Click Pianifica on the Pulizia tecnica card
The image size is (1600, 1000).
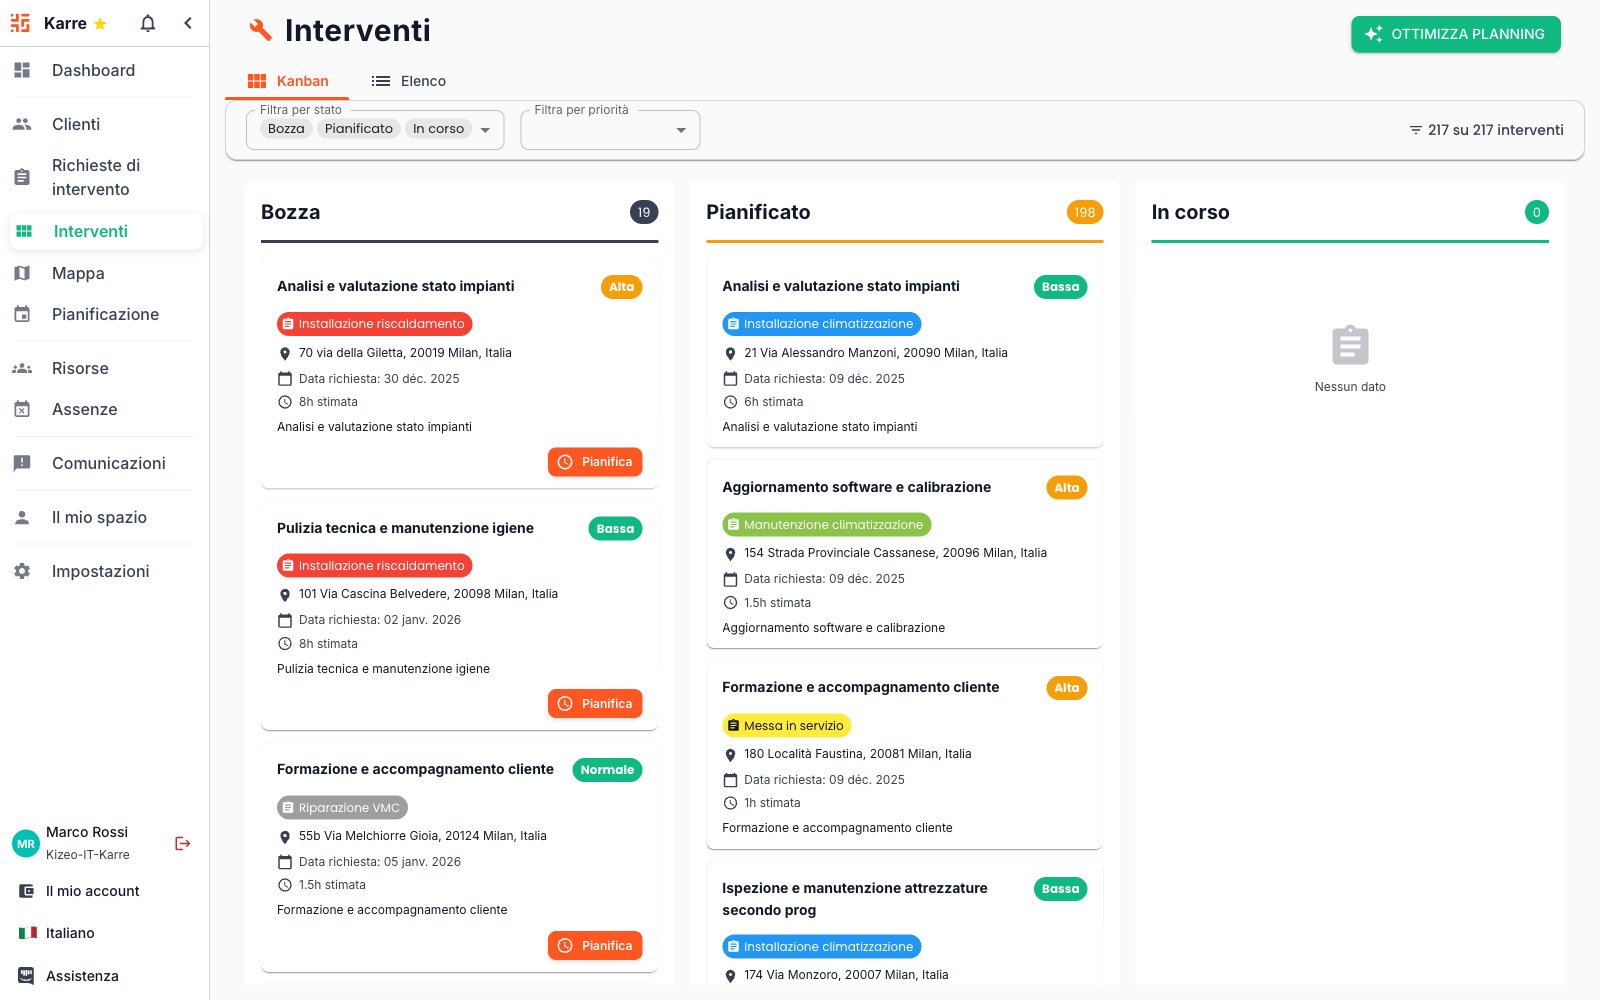(595, 703)
